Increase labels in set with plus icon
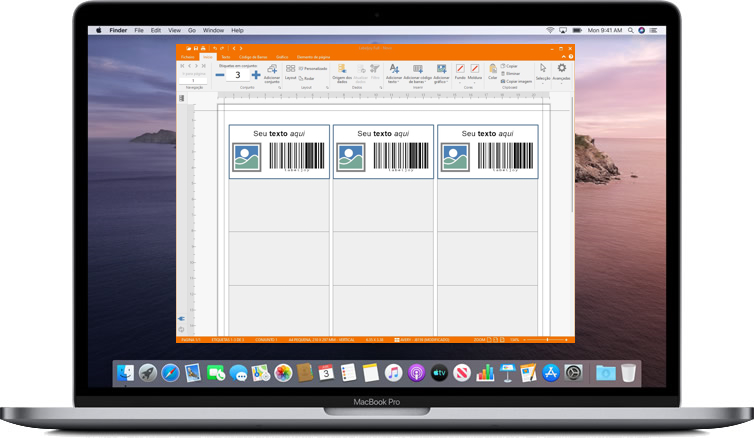 tap(256, 75)
